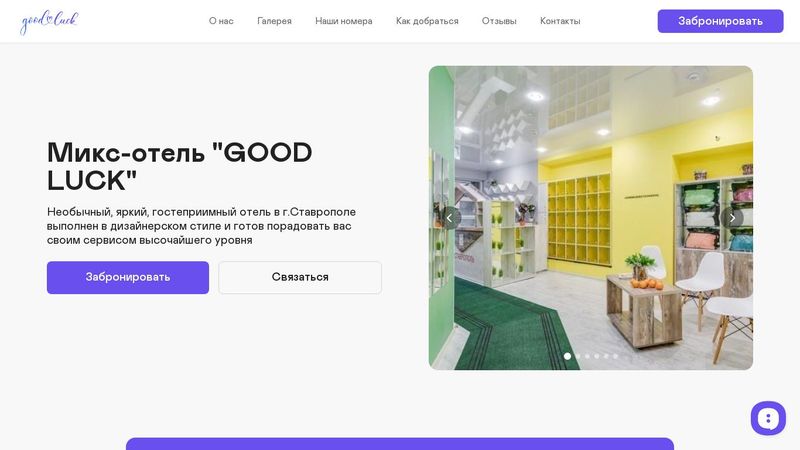Open the О нас menu item

point(221,21)
